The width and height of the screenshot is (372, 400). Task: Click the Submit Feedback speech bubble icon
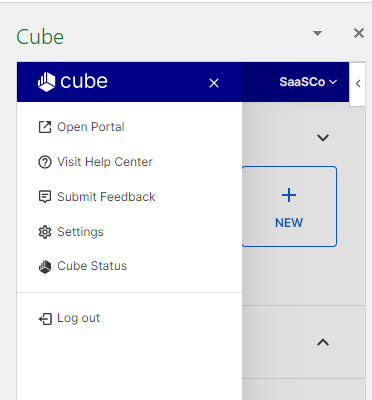(x=45, y=197)
